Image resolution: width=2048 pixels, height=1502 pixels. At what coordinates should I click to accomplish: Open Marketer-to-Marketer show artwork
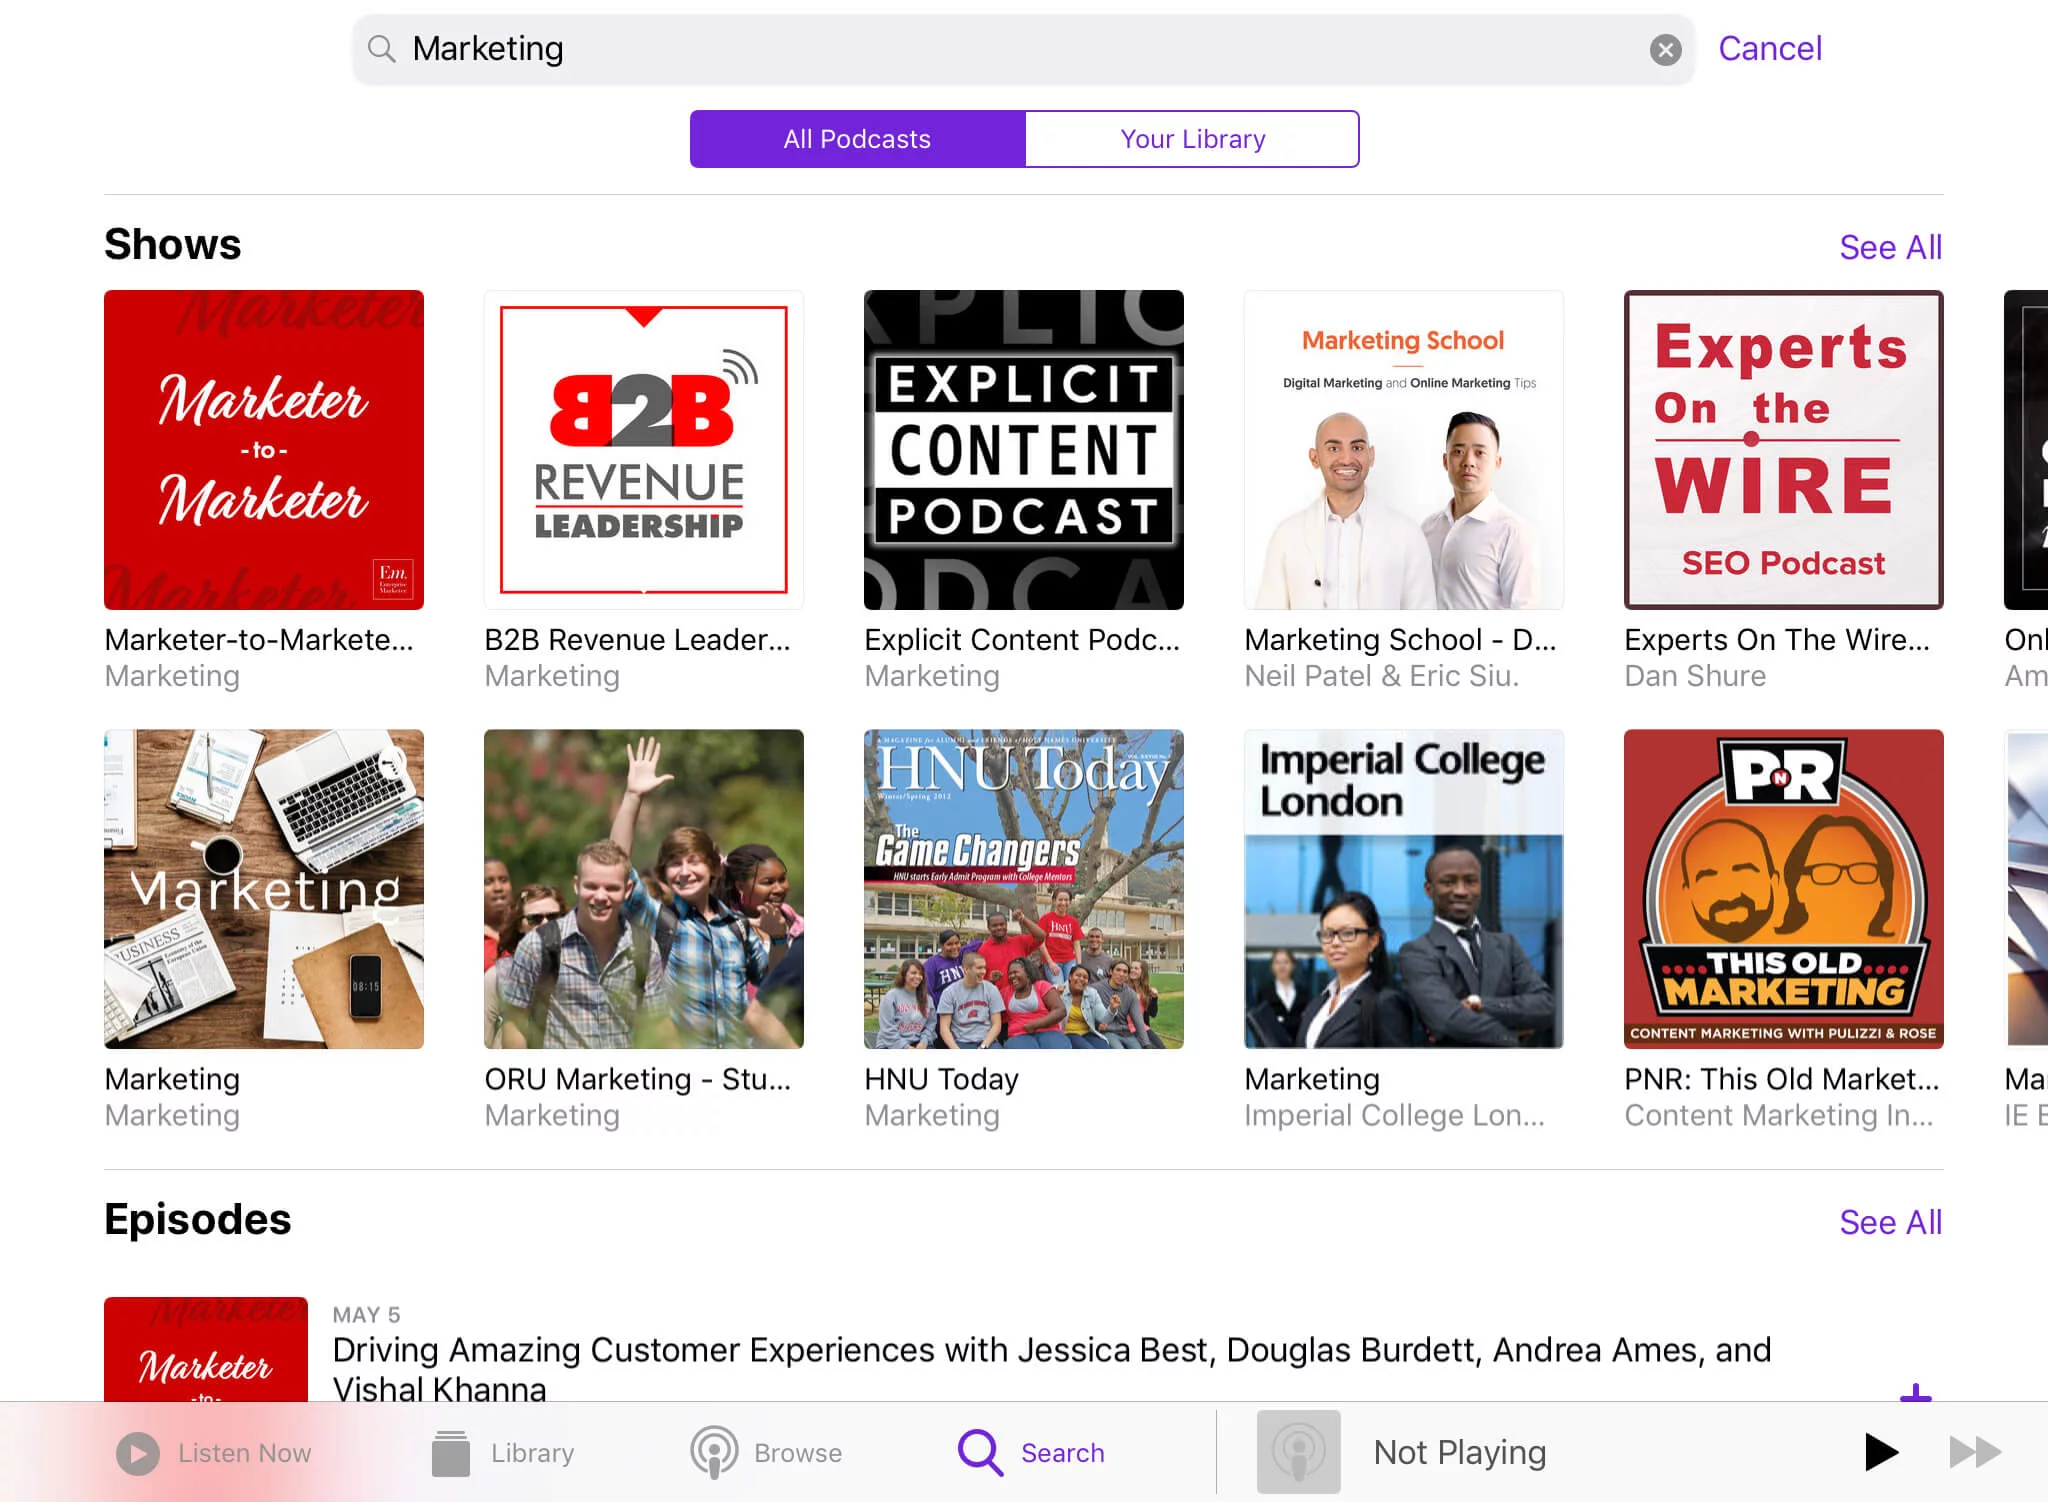[264, 450]
